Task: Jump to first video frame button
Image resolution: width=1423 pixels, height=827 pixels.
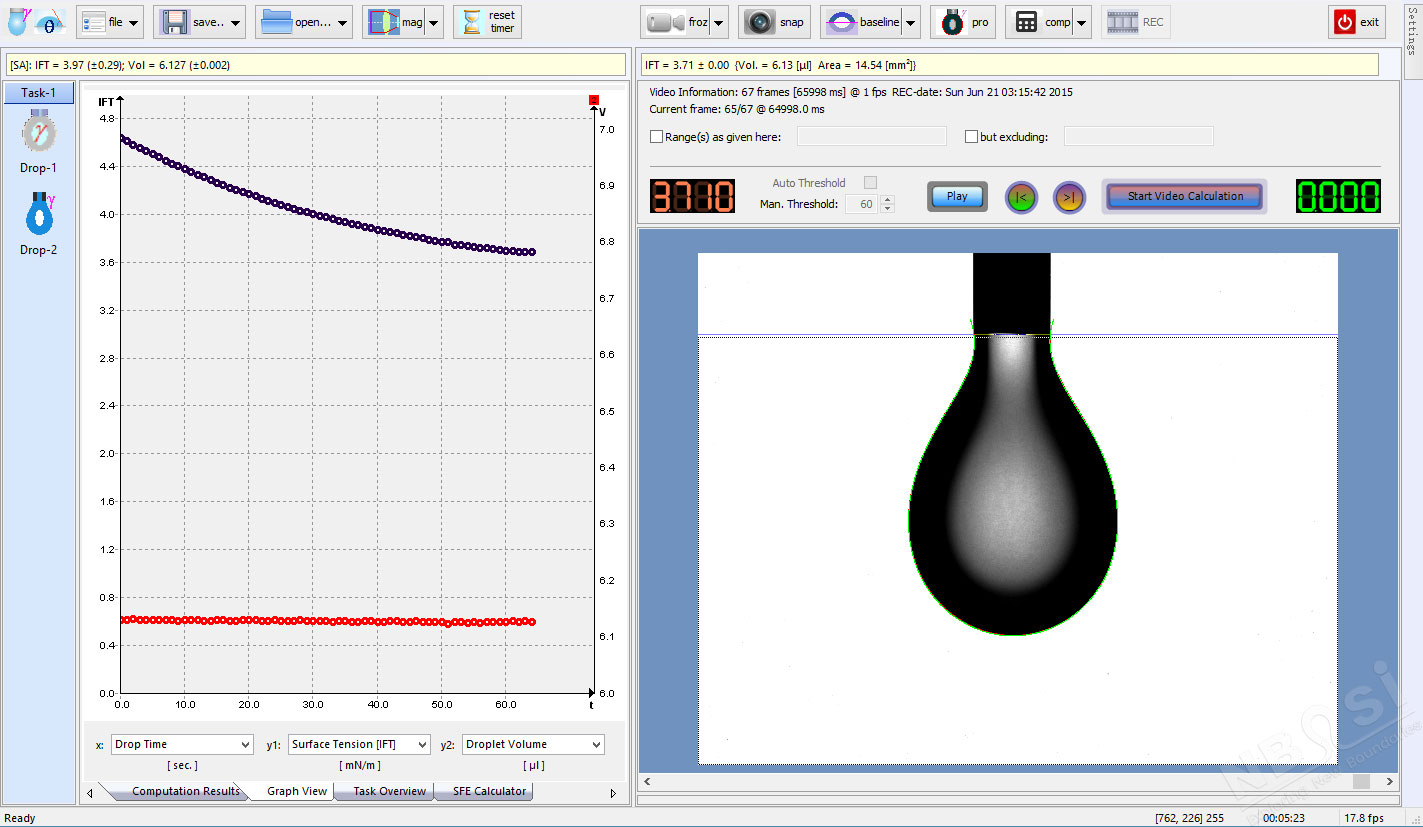Action: point(1021,197)
